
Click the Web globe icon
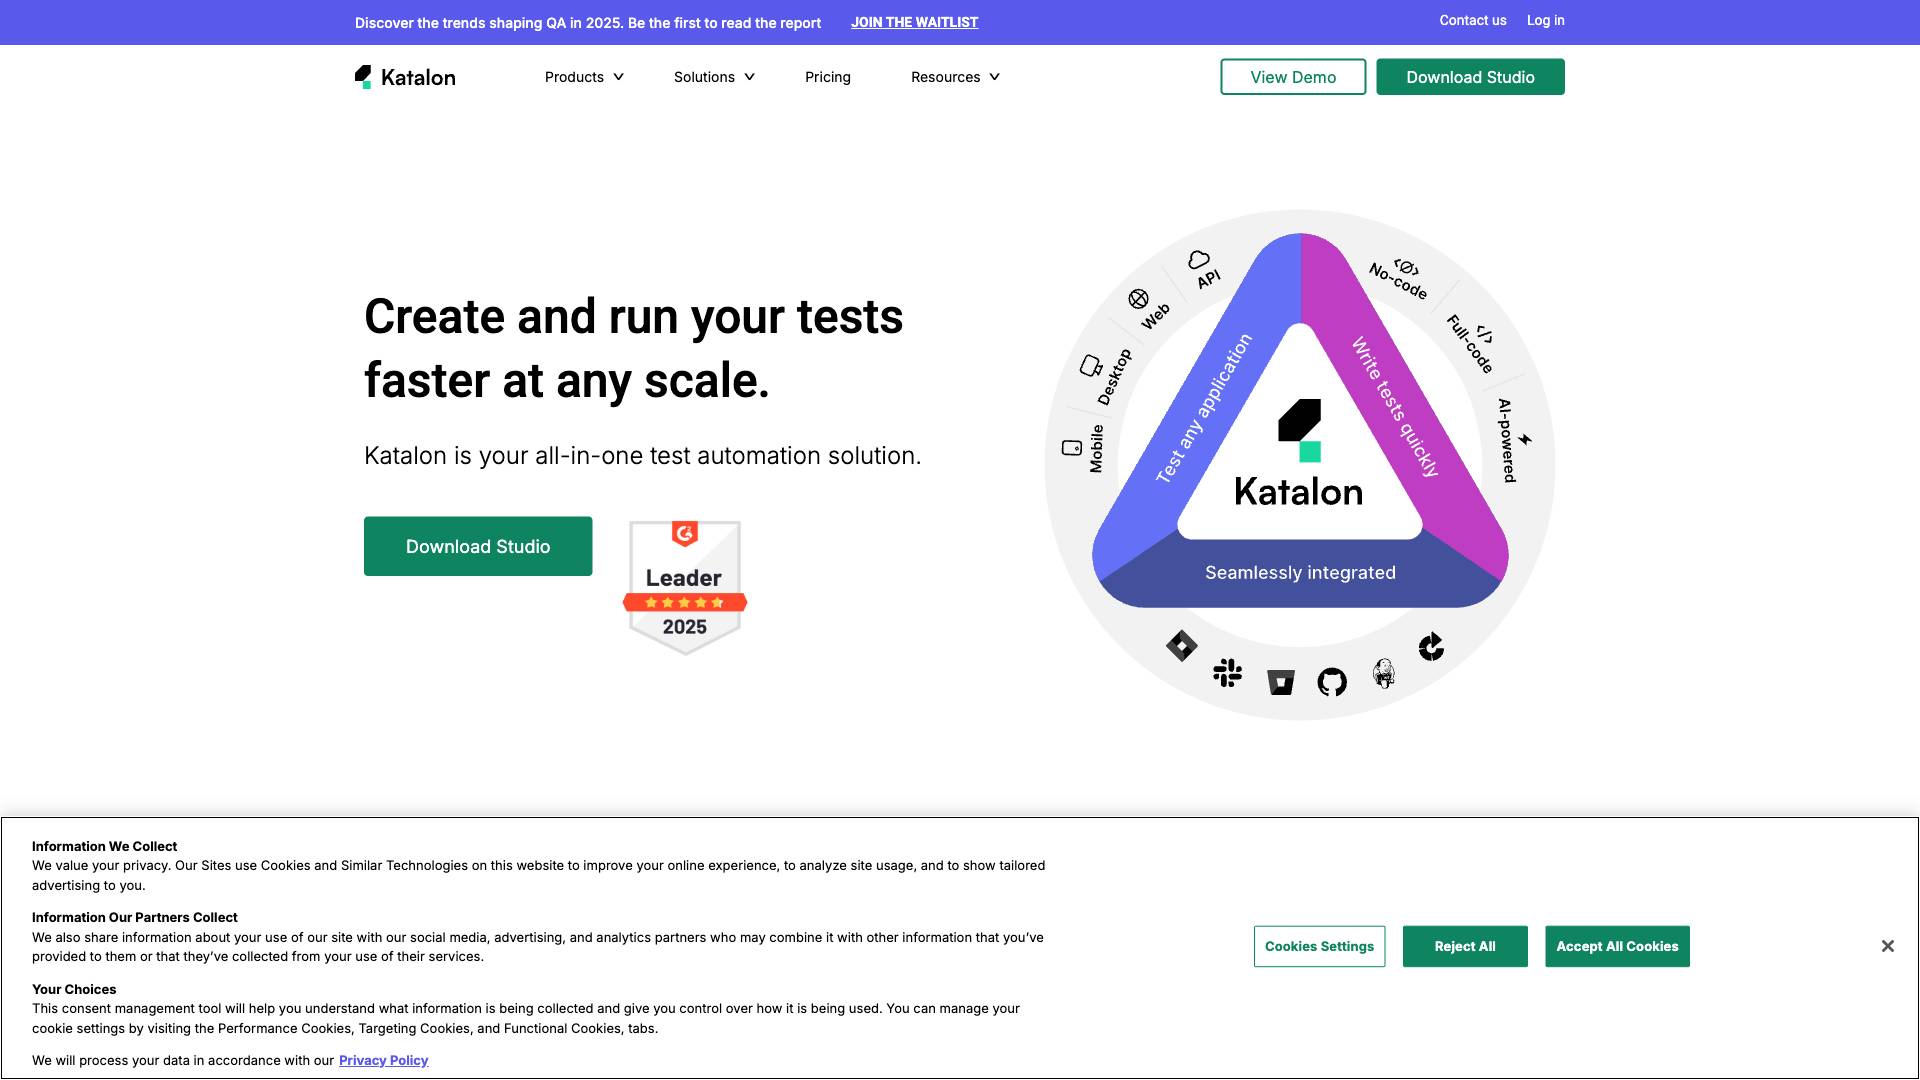click(1138, 299)
